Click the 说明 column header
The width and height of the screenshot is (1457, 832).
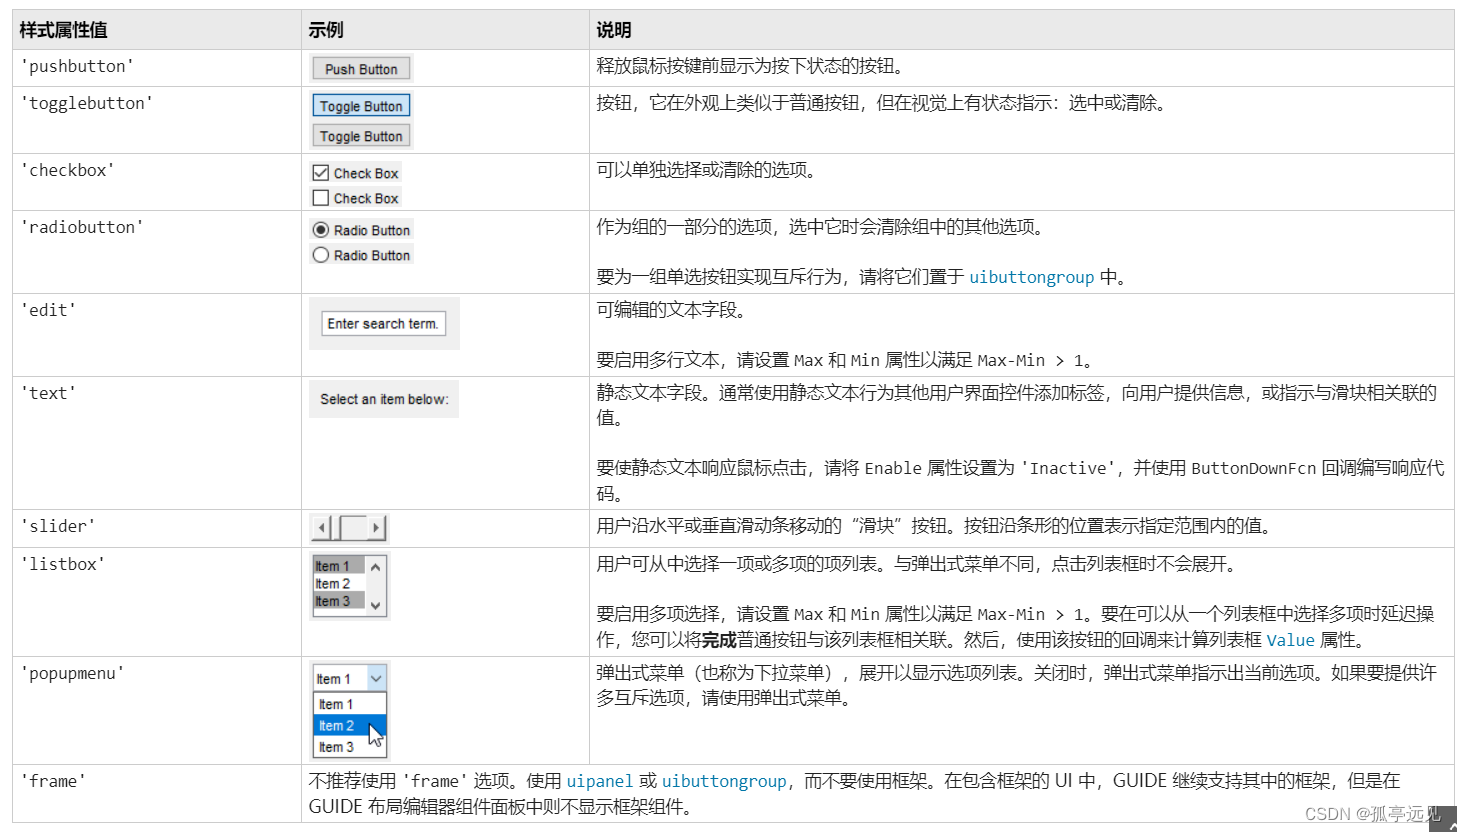point(614,30)
